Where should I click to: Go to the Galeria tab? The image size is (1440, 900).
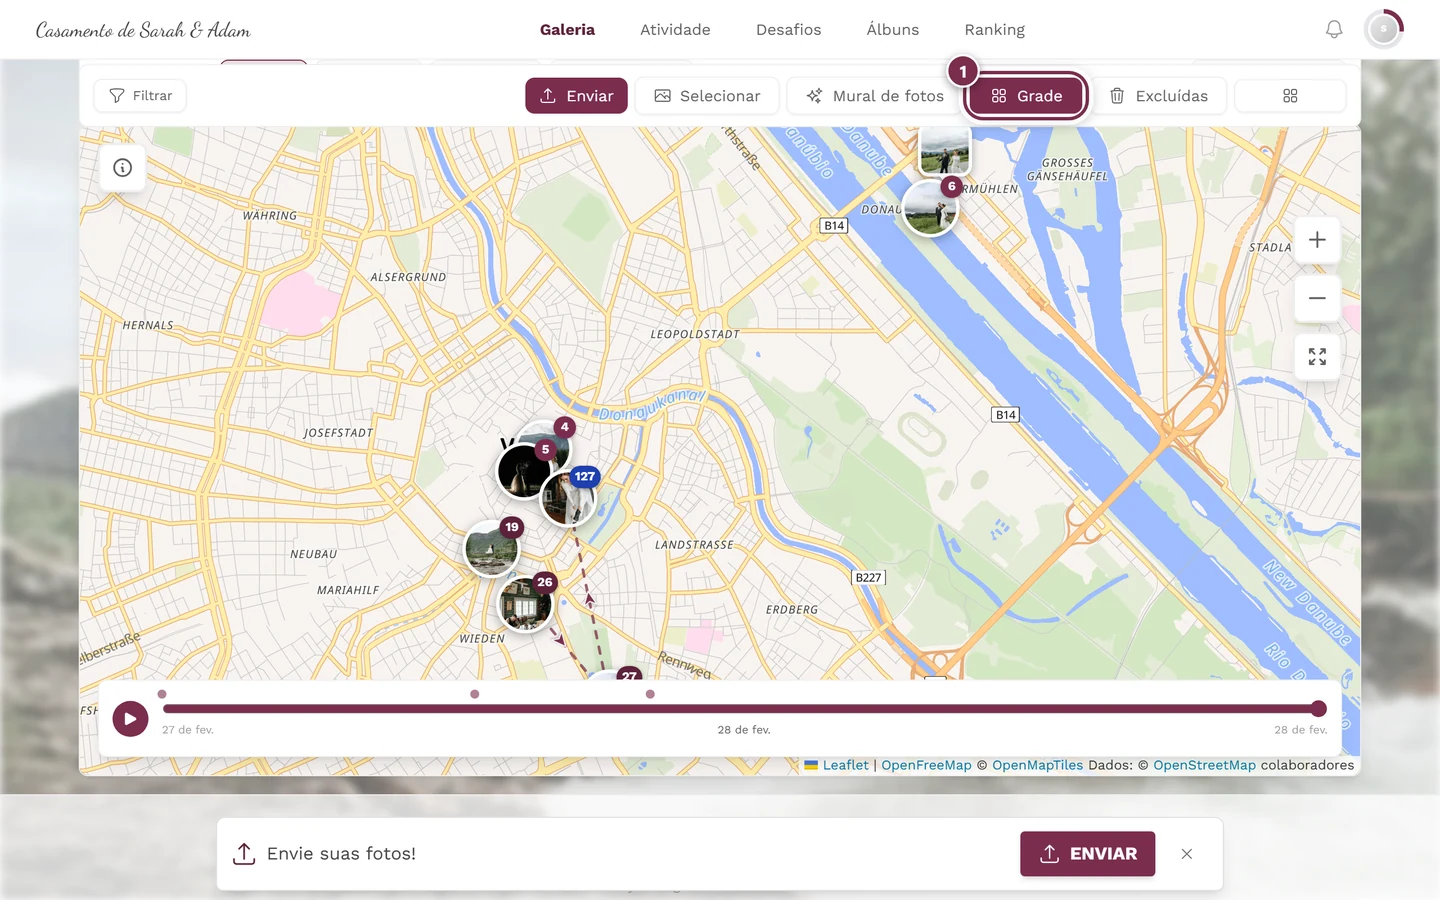point(567,30)
